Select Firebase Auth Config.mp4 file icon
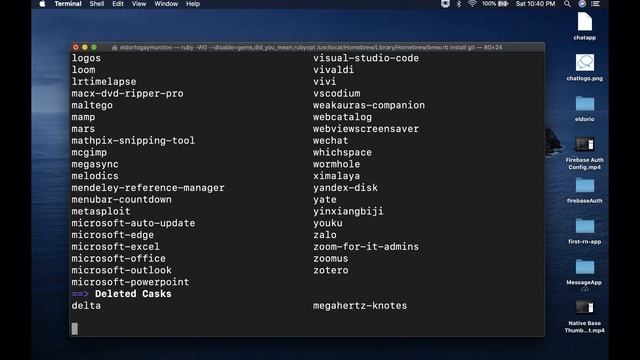Viewport: 640px width, 360px height. tap(584, 144)
